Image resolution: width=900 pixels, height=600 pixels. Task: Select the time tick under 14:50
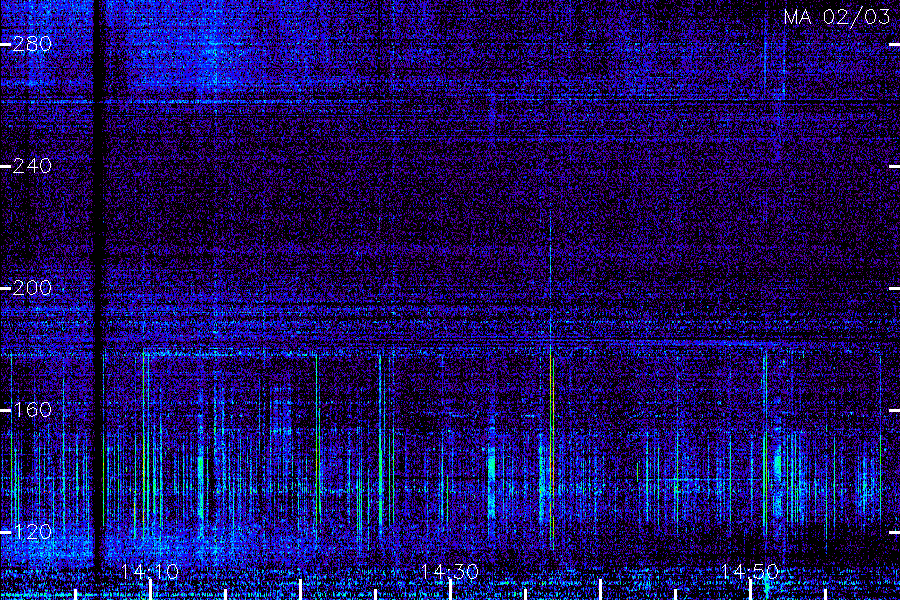tap(750, 590)
